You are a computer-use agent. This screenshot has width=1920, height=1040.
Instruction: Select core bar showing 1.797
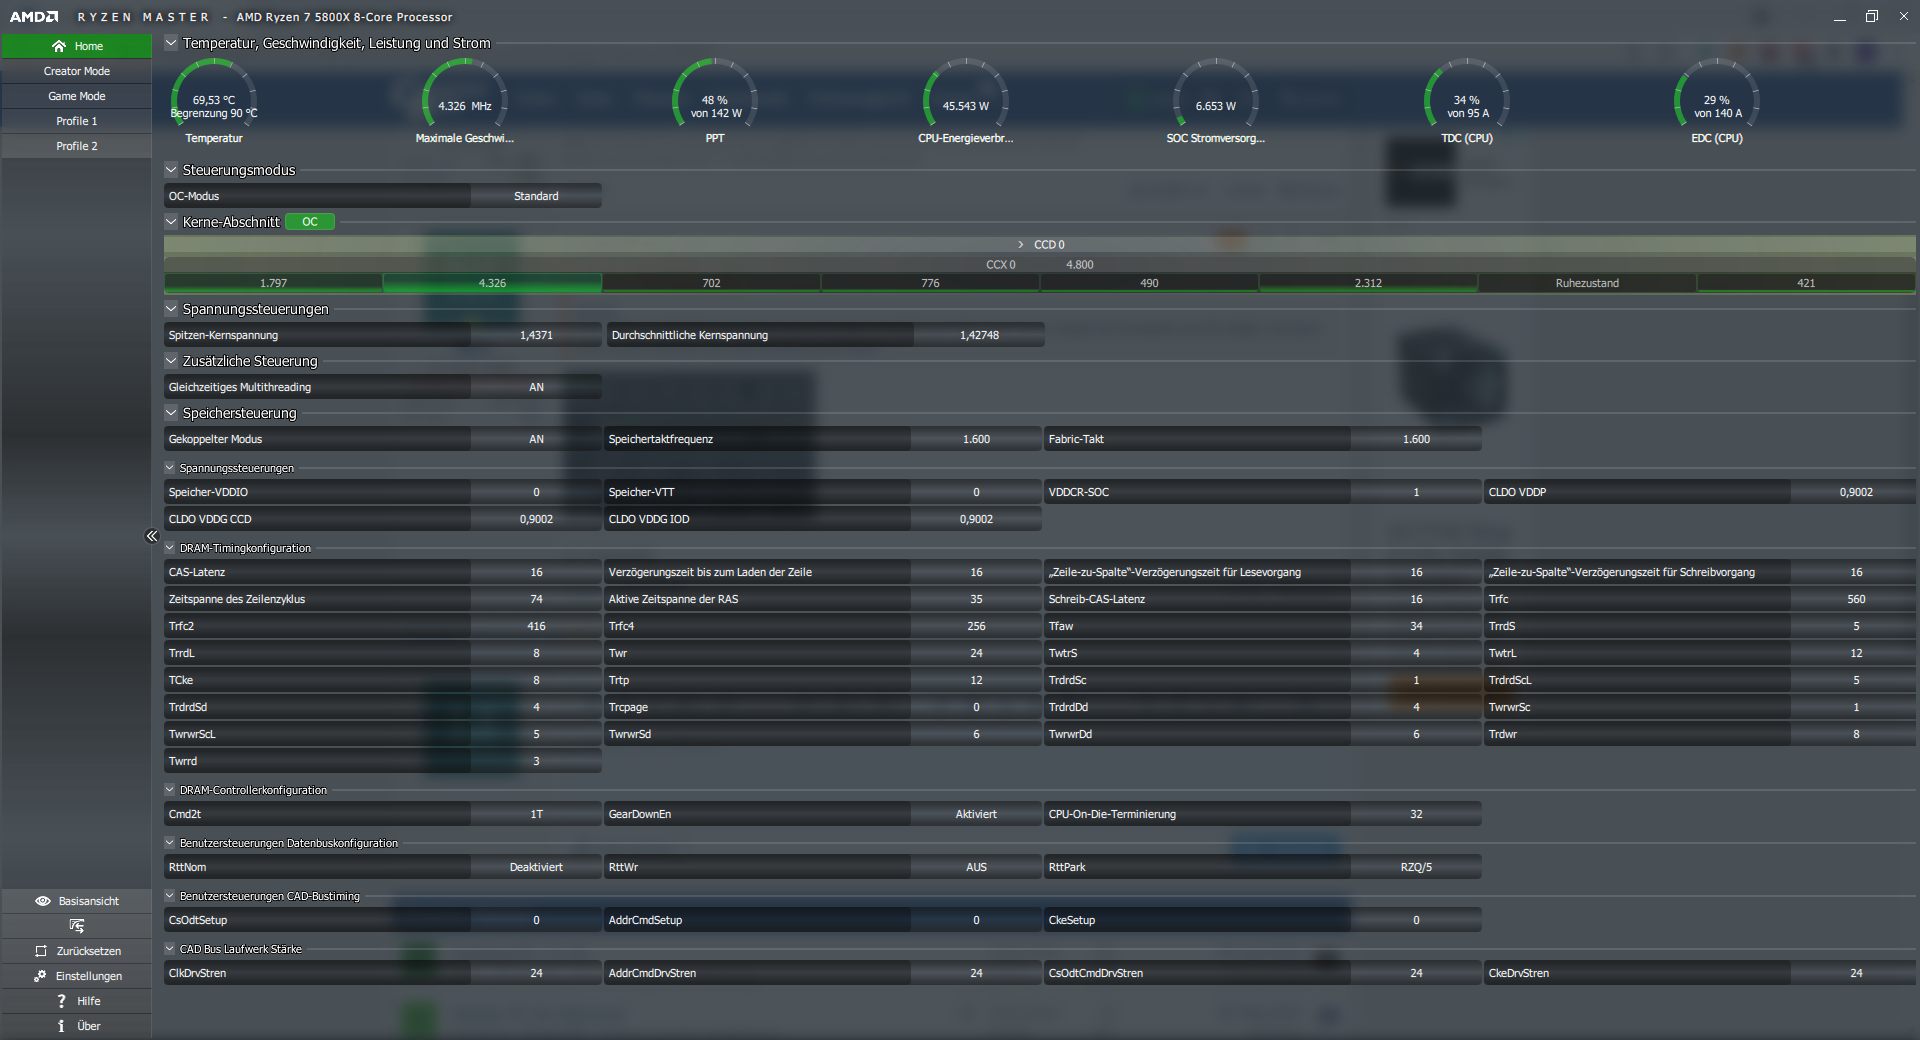pos(273,283)
